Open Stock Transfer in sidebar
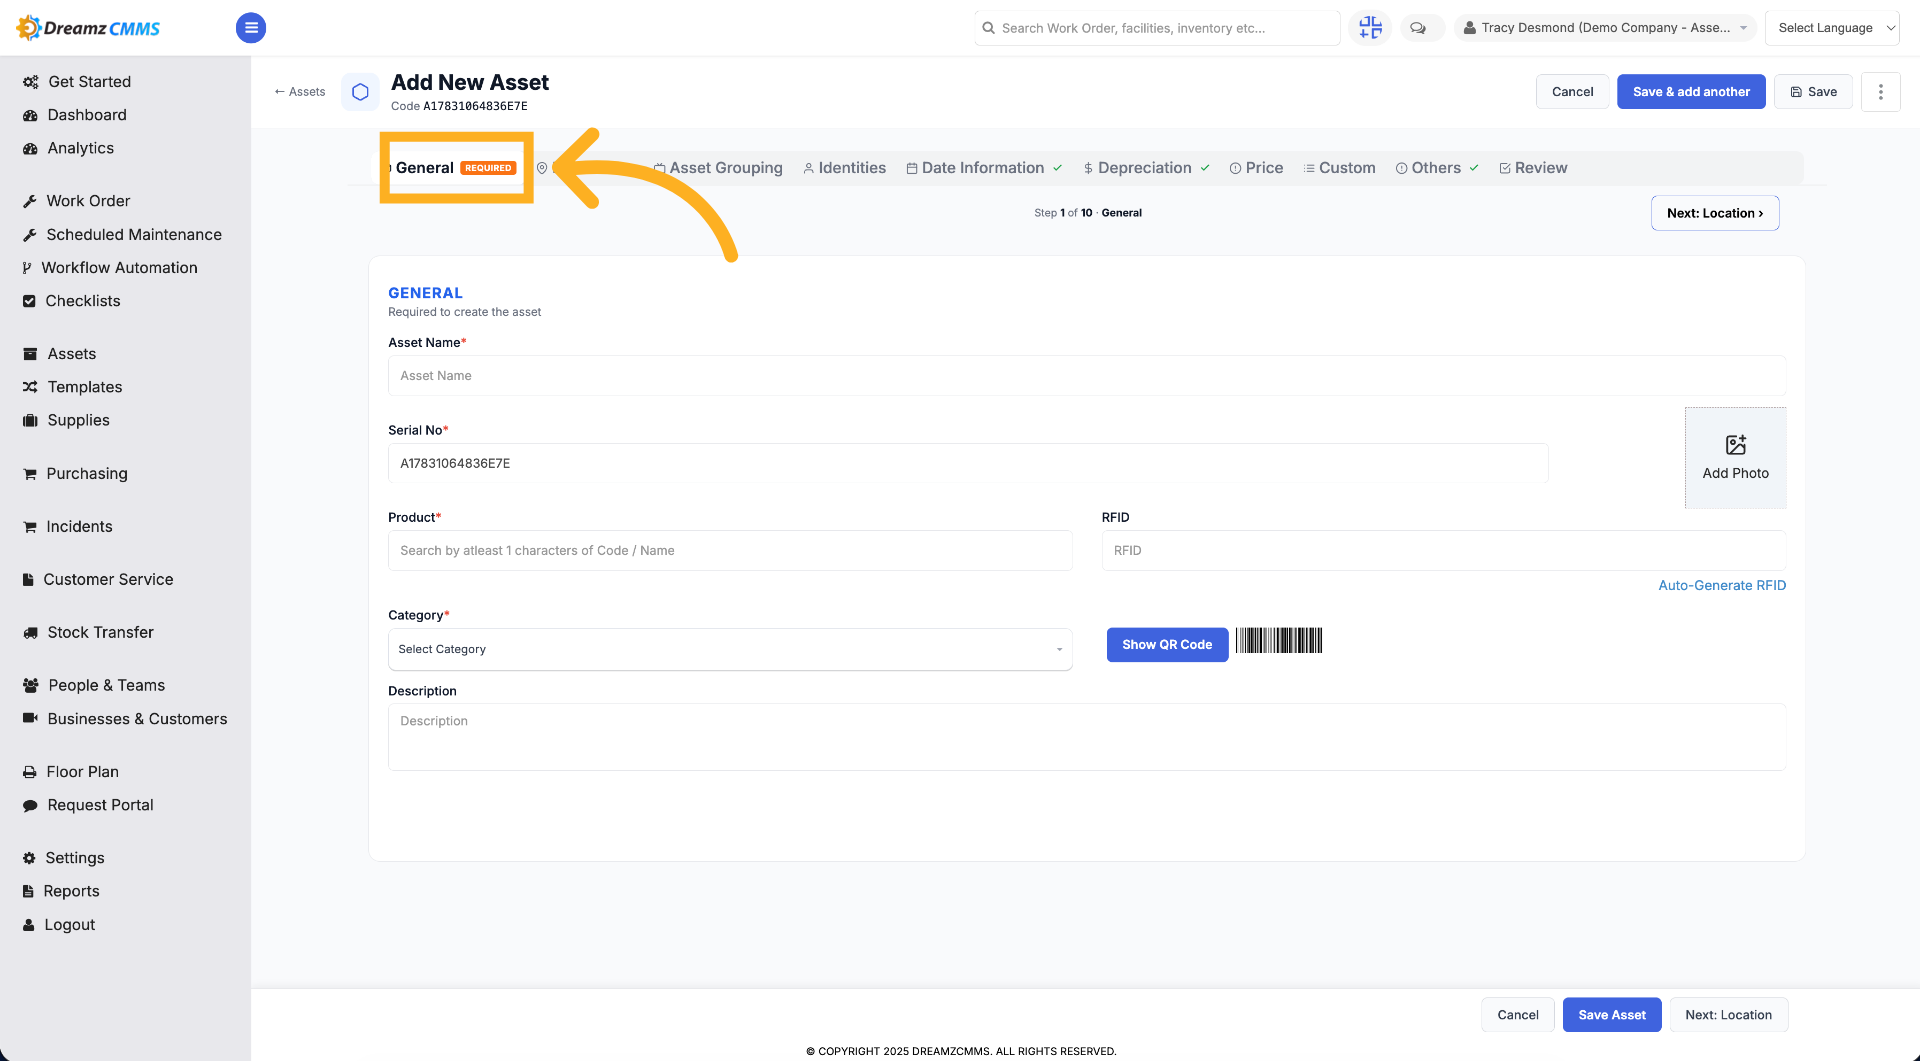This screenshot has width=1920, height=1061. 100,633
